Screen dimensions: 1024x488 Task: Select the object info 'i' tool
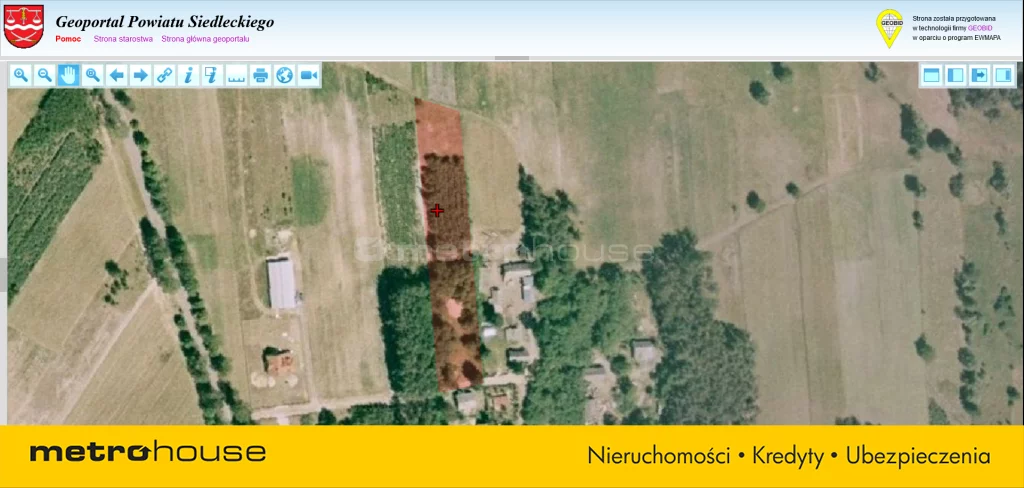(188, 75)
